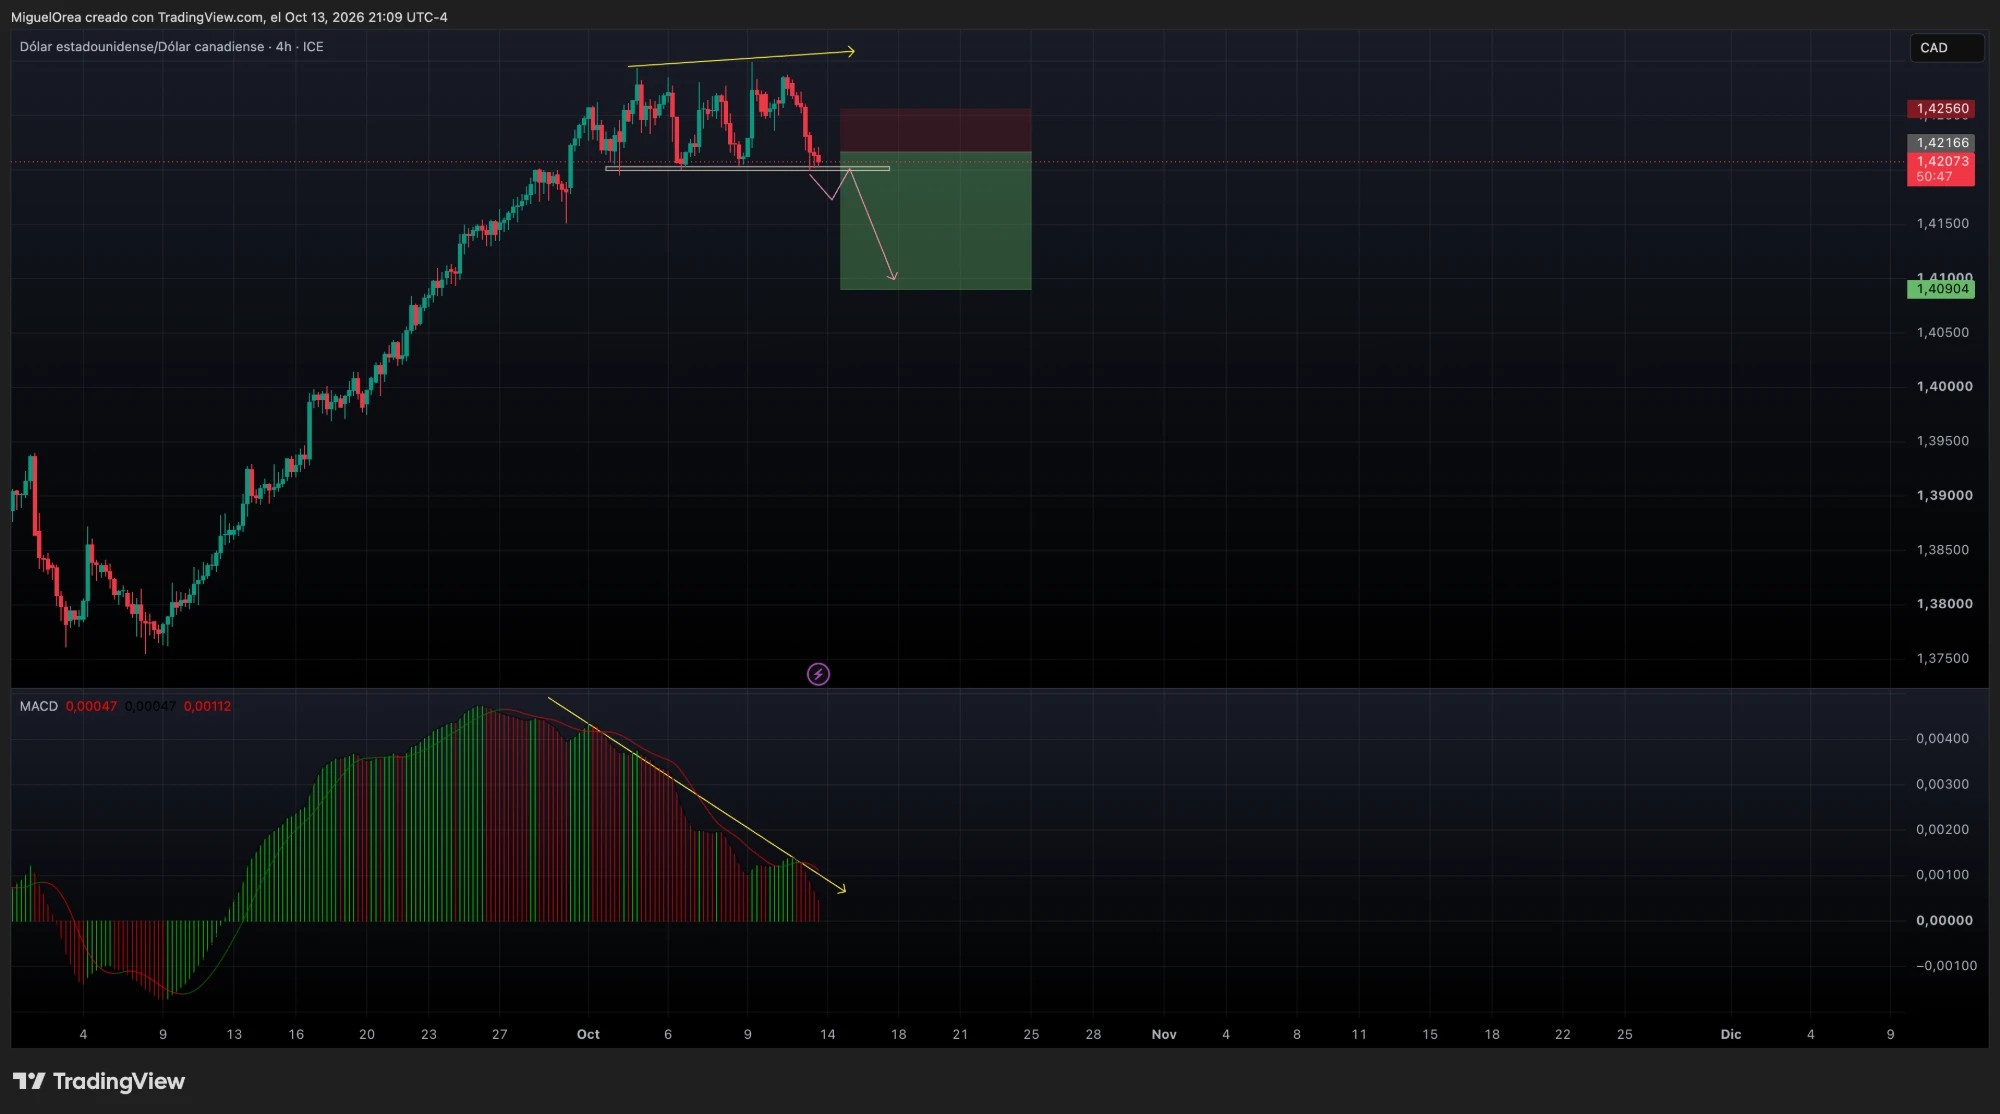Click the −0,00100 MACD axis label
This screenshot has height=1114, width=2000.
click(1946, 965)
